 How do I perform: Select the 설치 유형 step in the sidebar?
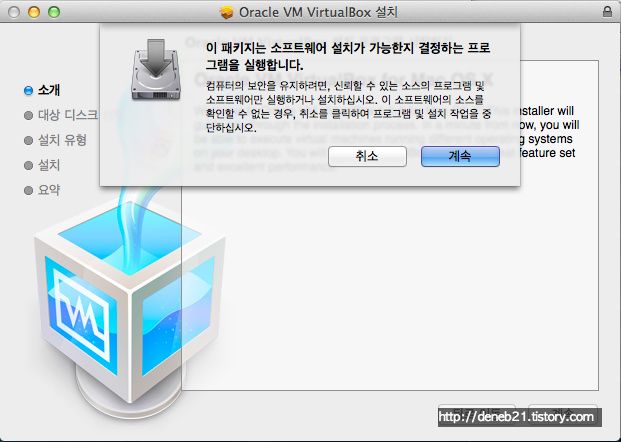point(62,140)
